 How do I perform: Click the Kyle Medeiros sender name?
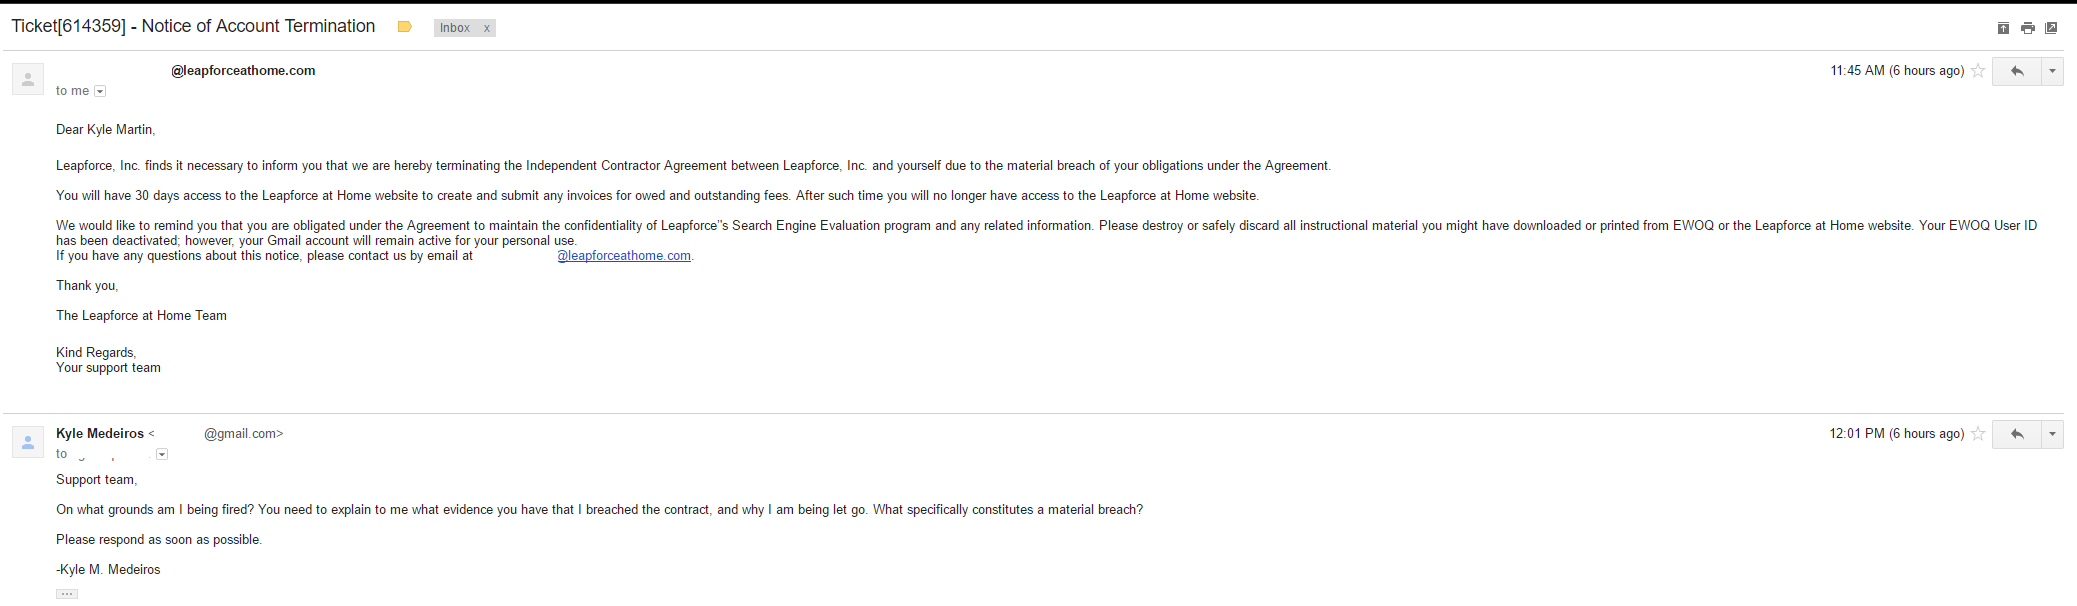100,434
